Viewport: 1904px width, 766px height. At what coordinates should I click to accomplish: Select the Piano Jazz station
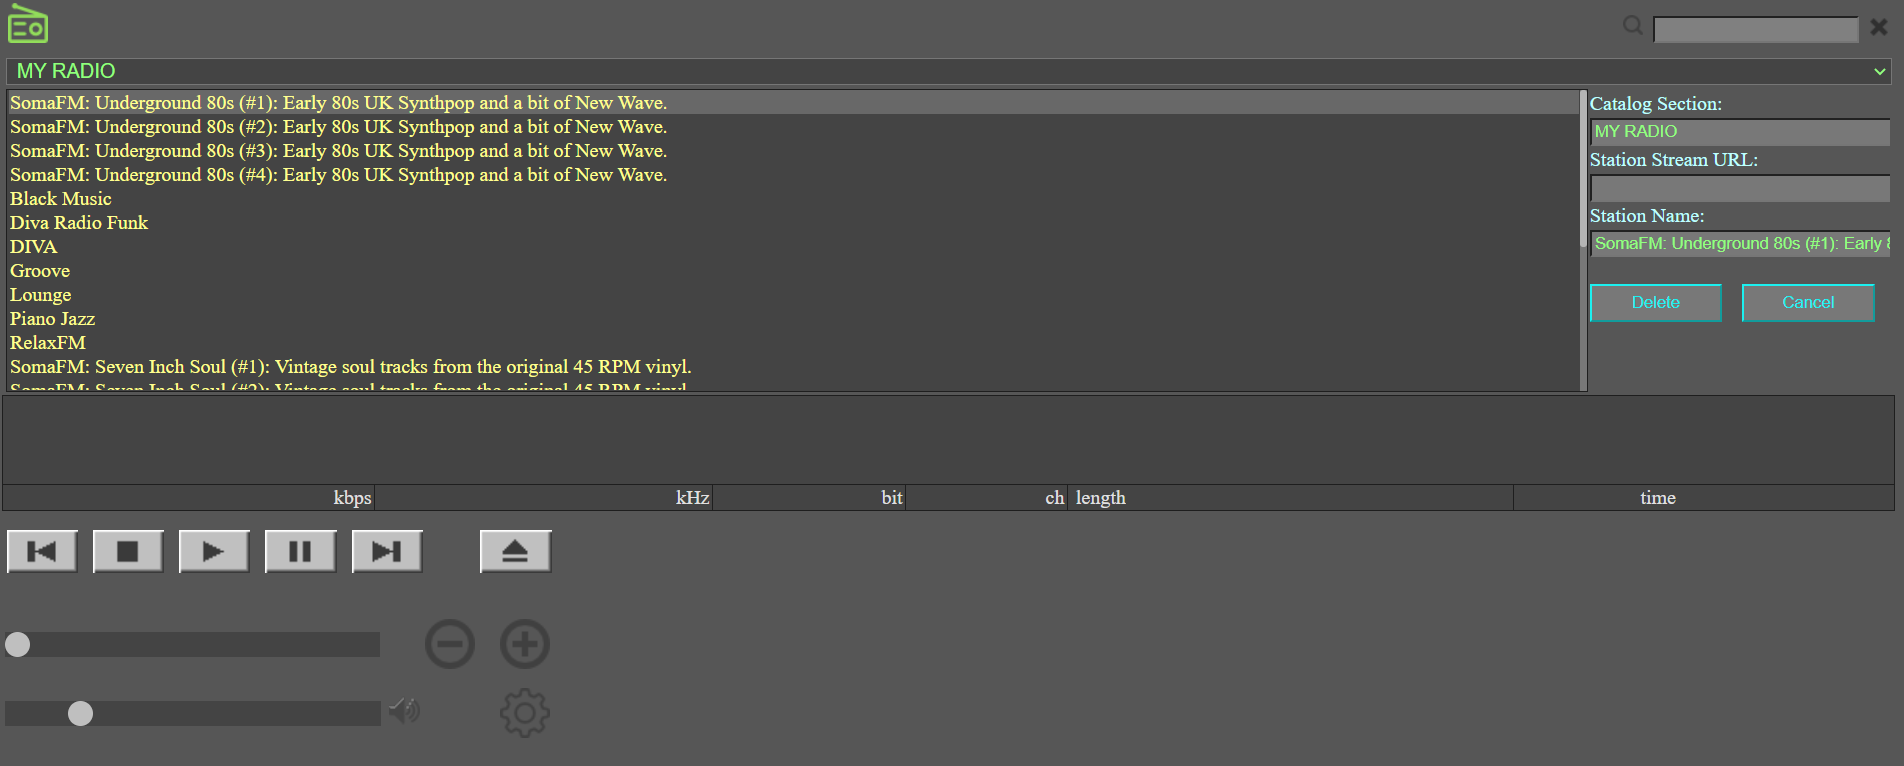793,319
